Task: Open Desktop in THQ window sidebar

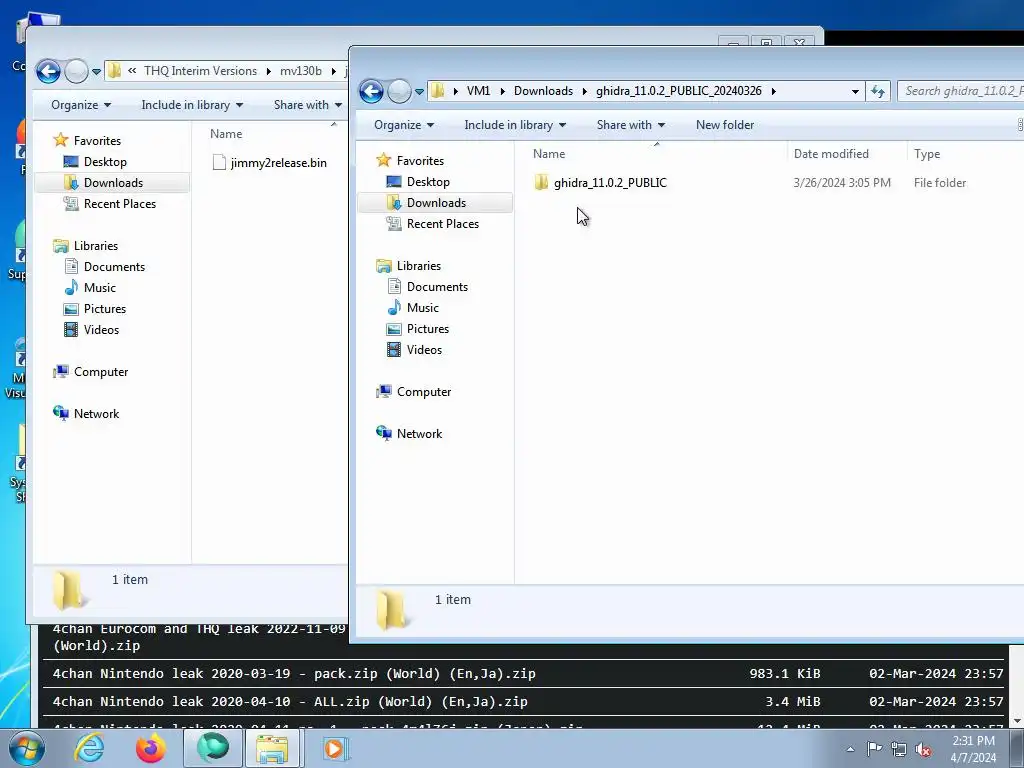Action: click(105, 161)
